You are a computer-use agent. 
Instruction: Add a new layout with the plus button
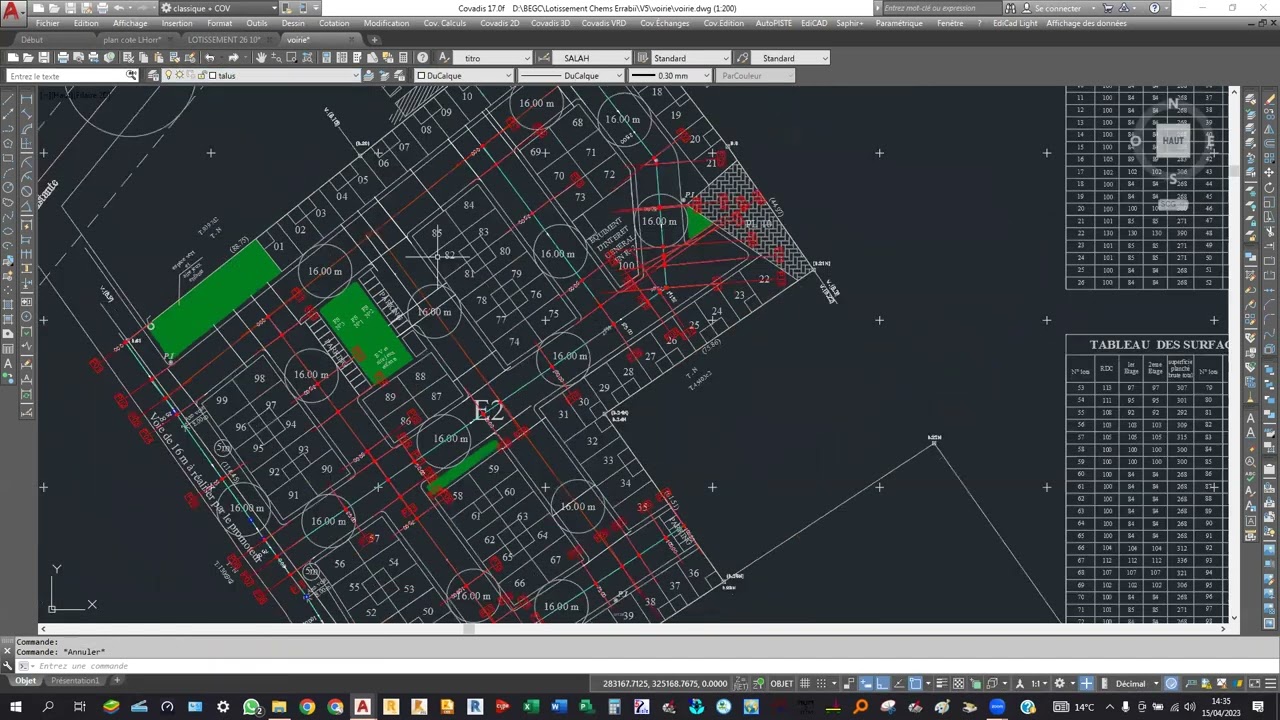(116, 681)
